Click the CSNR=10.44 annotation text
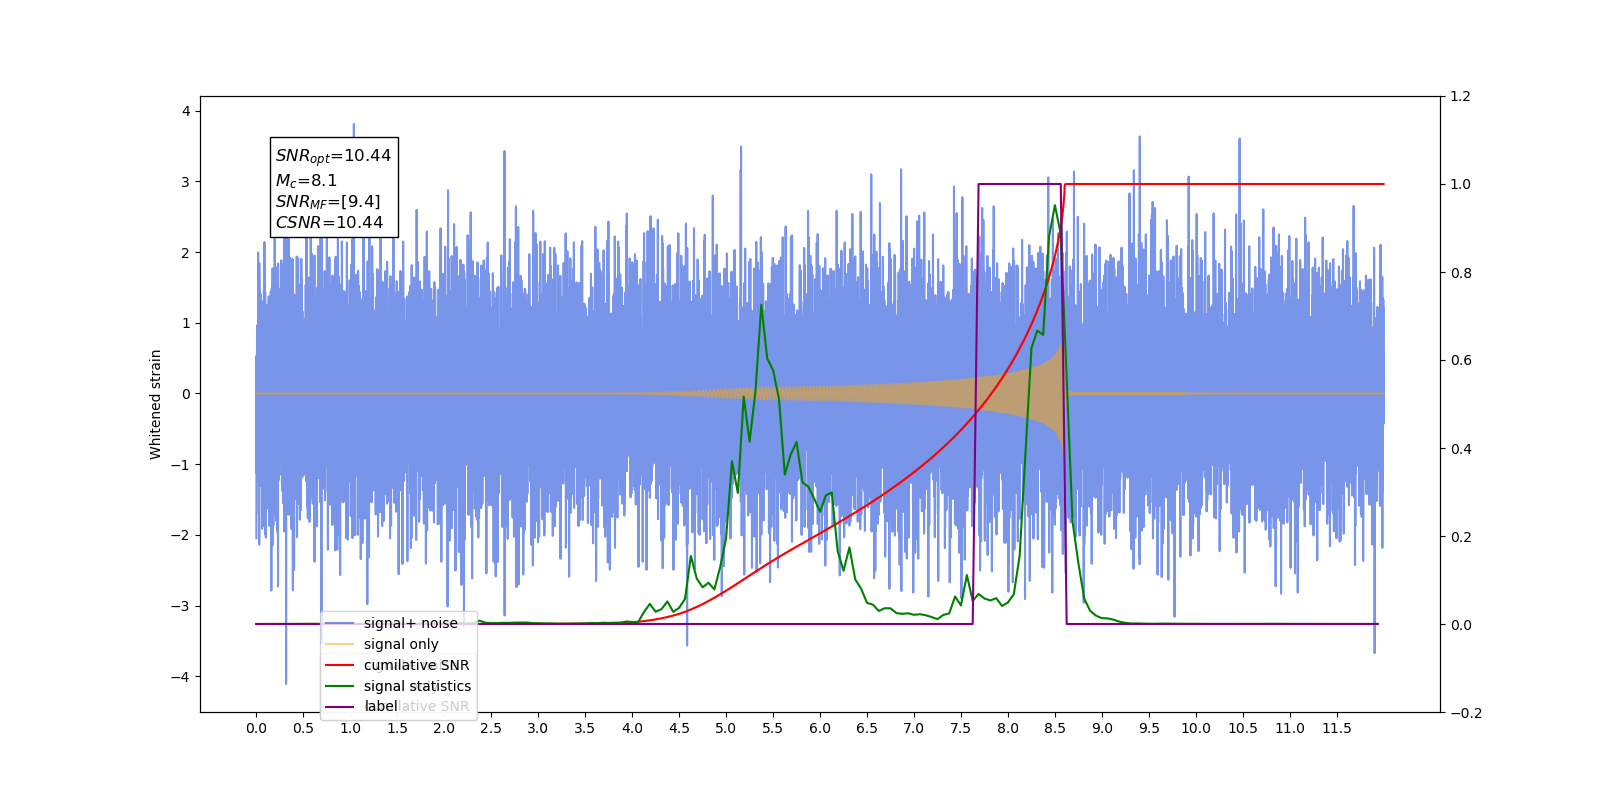The image size is (1600, 800). (329, 222)
